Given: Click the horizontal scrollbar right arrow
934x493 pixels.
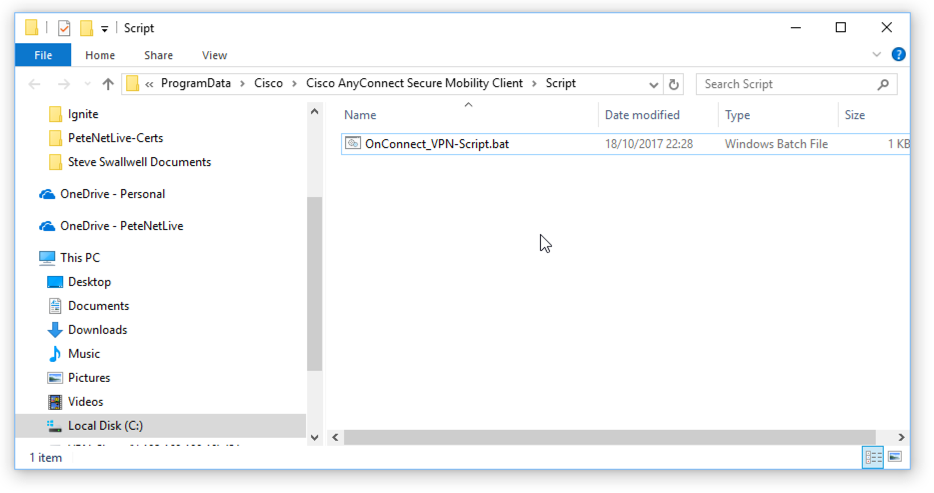Looking at the screenshot, I should tap(901, 438).
